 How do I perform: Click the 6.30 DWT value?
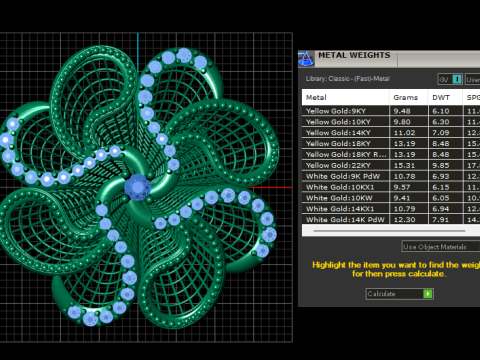(x=441, y=122)
